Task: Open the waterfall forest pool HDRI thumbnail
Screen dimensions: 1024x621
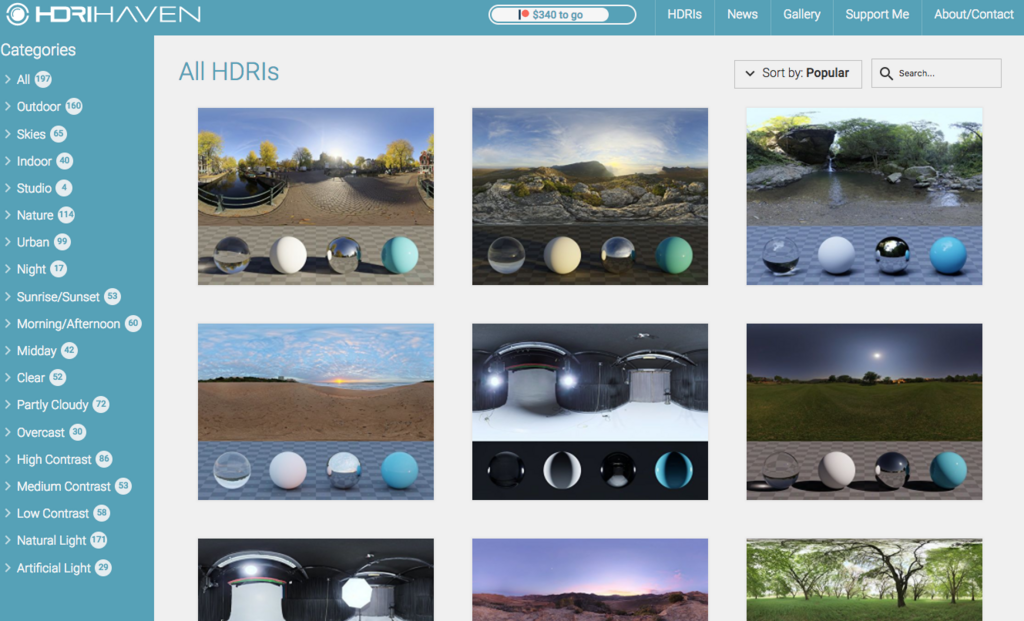Action: [x=864, y=196]
